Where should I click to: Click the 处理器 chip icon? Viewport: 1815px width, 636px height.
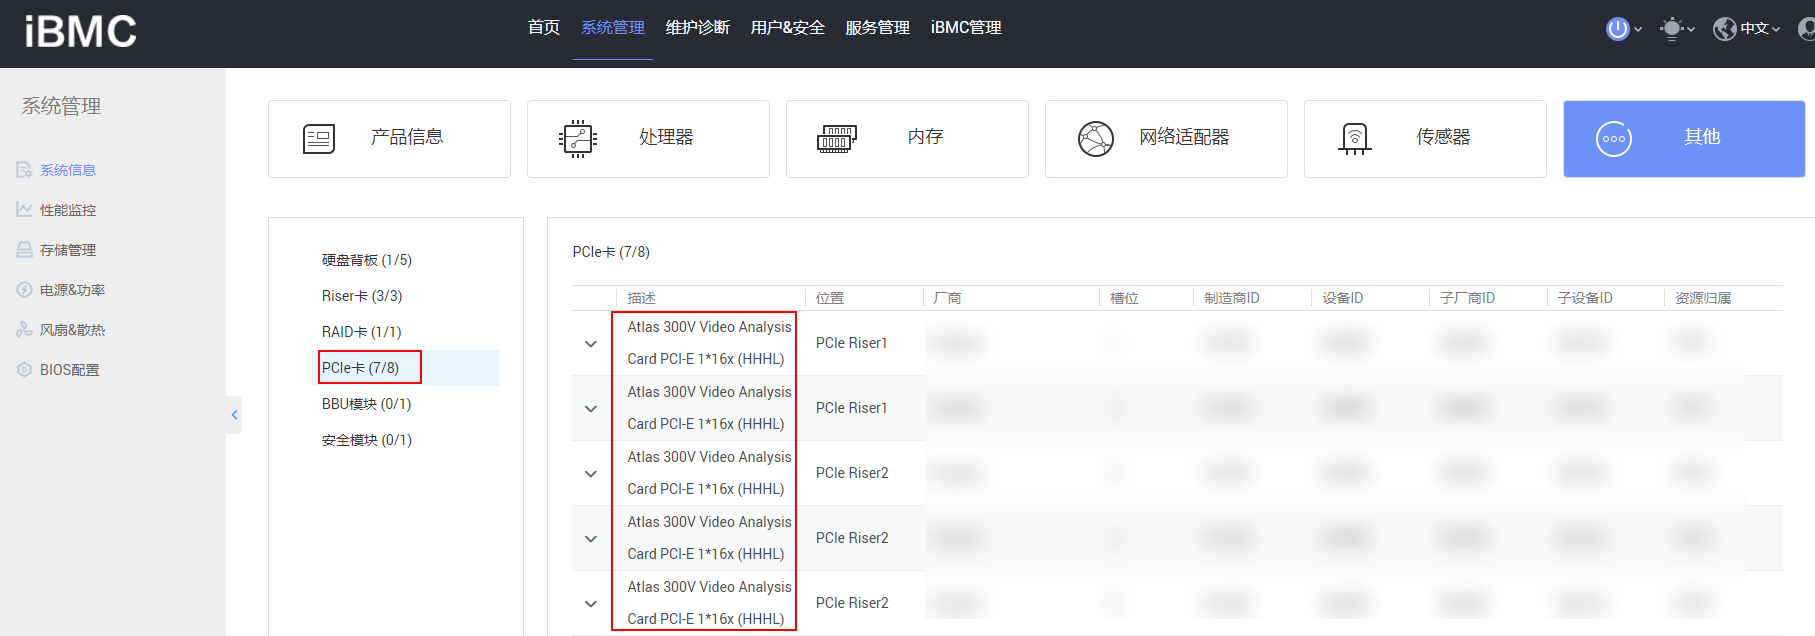(x=578, y=139)
